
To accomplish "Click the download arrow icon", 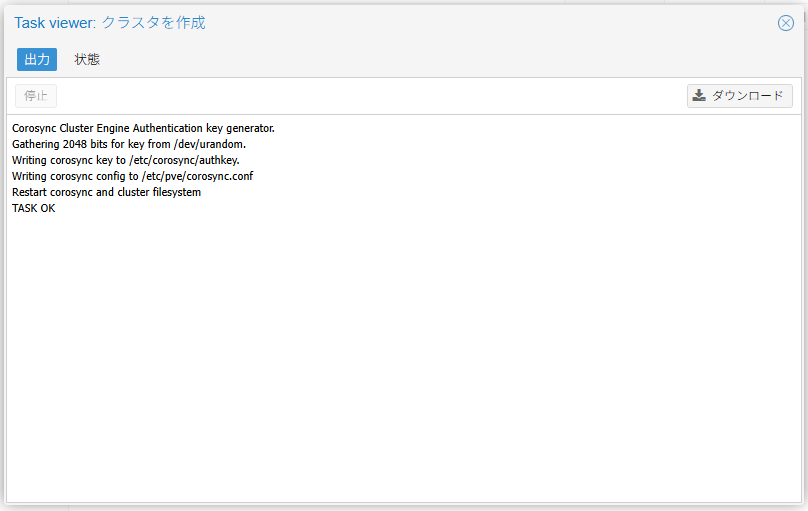I will coord(699,96).
